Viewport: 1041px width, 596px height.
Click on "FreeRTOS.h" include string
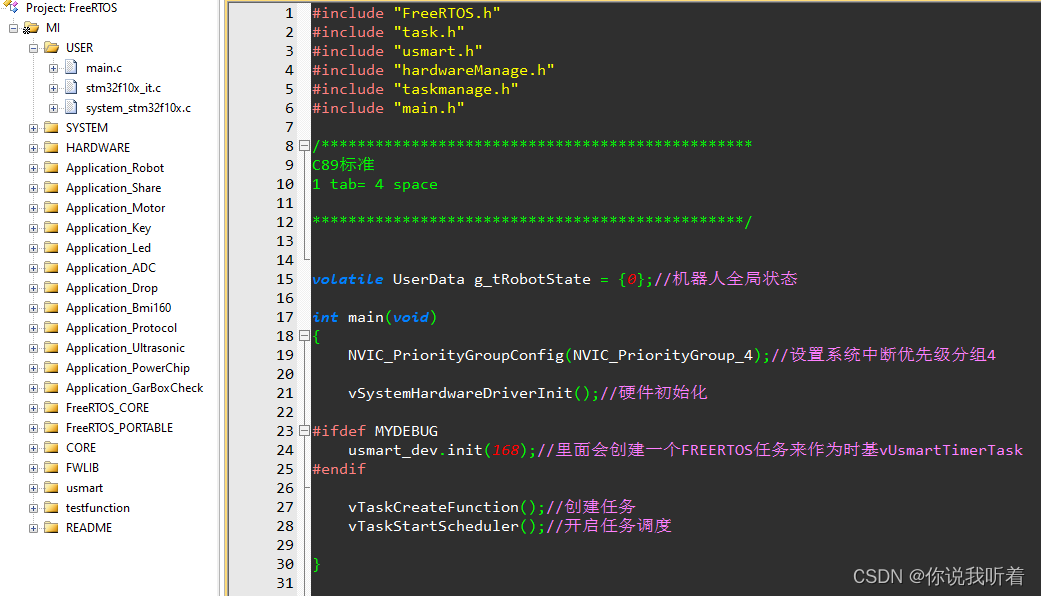point(447,13)
